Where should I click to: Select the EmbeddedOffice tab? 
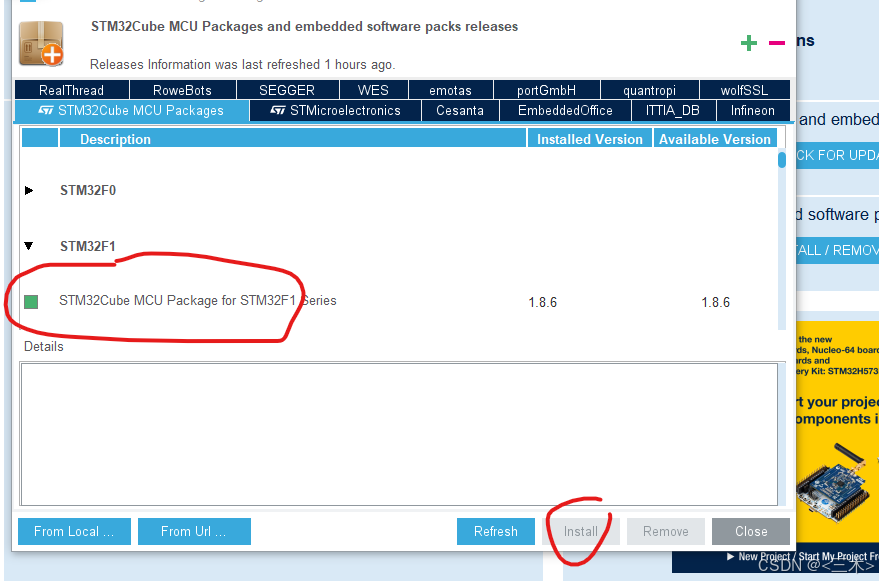point(565,110)
